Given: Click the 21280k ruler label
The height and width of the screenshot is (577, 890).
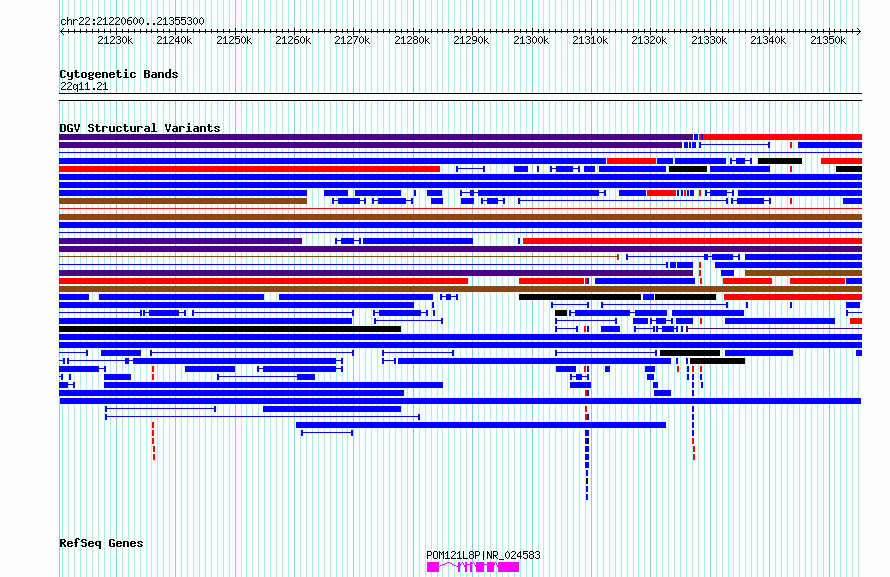Looking at the screenshot, I should click(x=412, y=40).
